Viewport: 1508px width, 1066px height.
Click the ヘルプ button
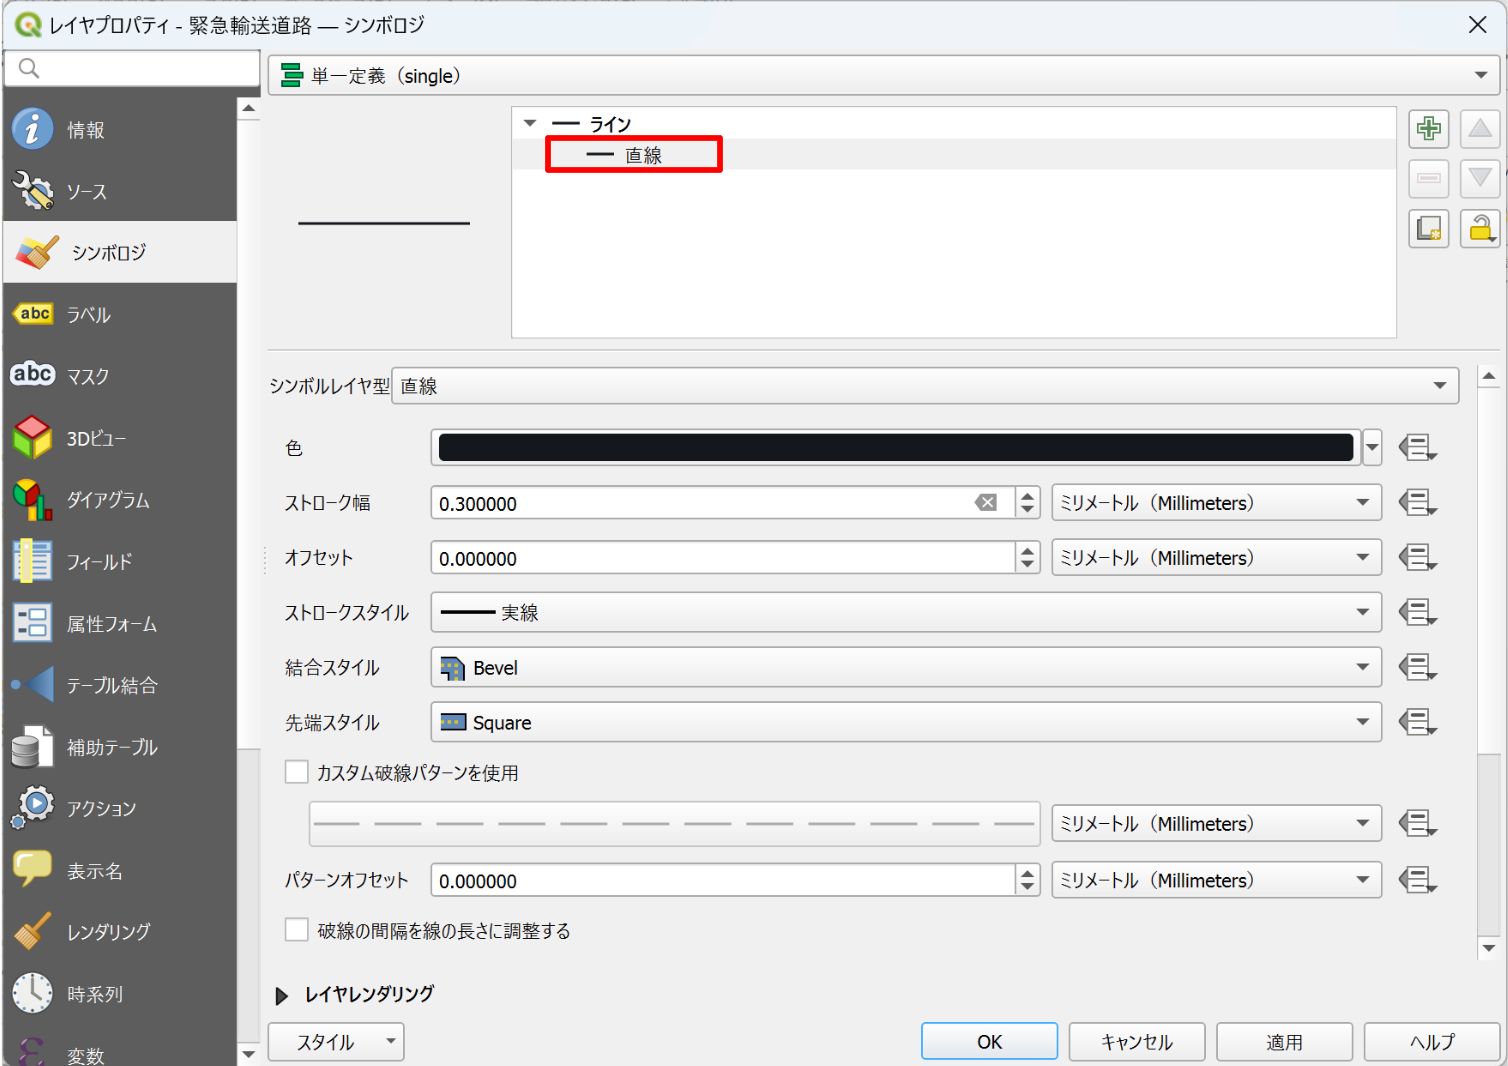point(1432,1042)
